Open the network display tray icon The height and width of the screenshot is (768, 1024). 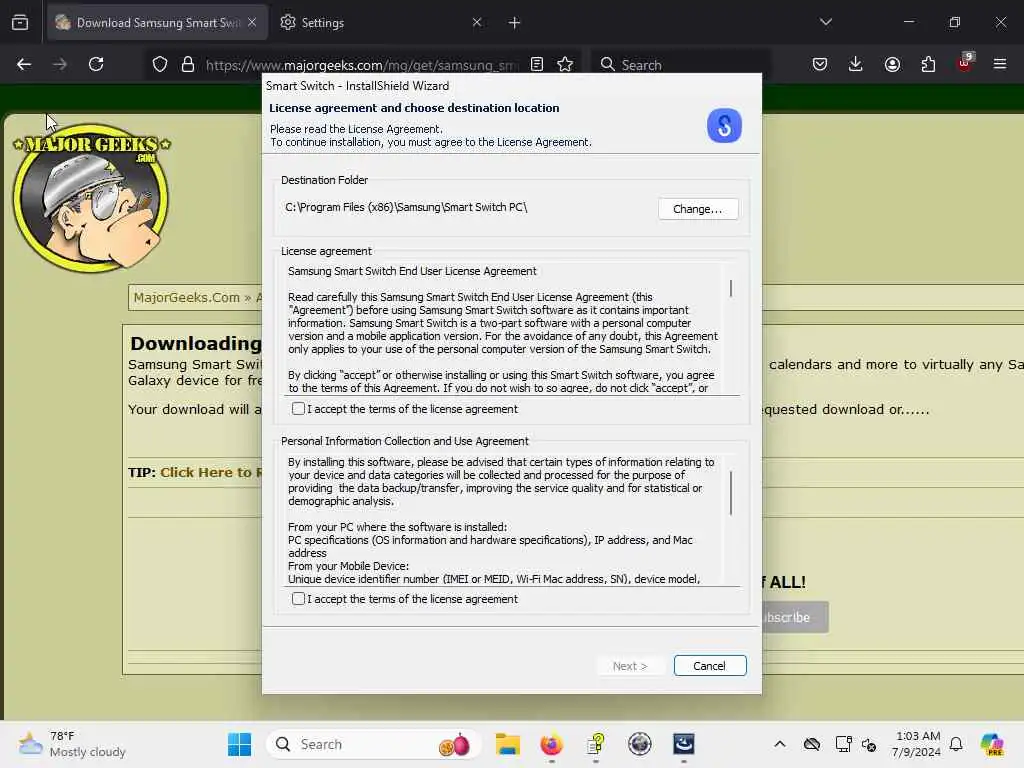click(x=843, y=744)
